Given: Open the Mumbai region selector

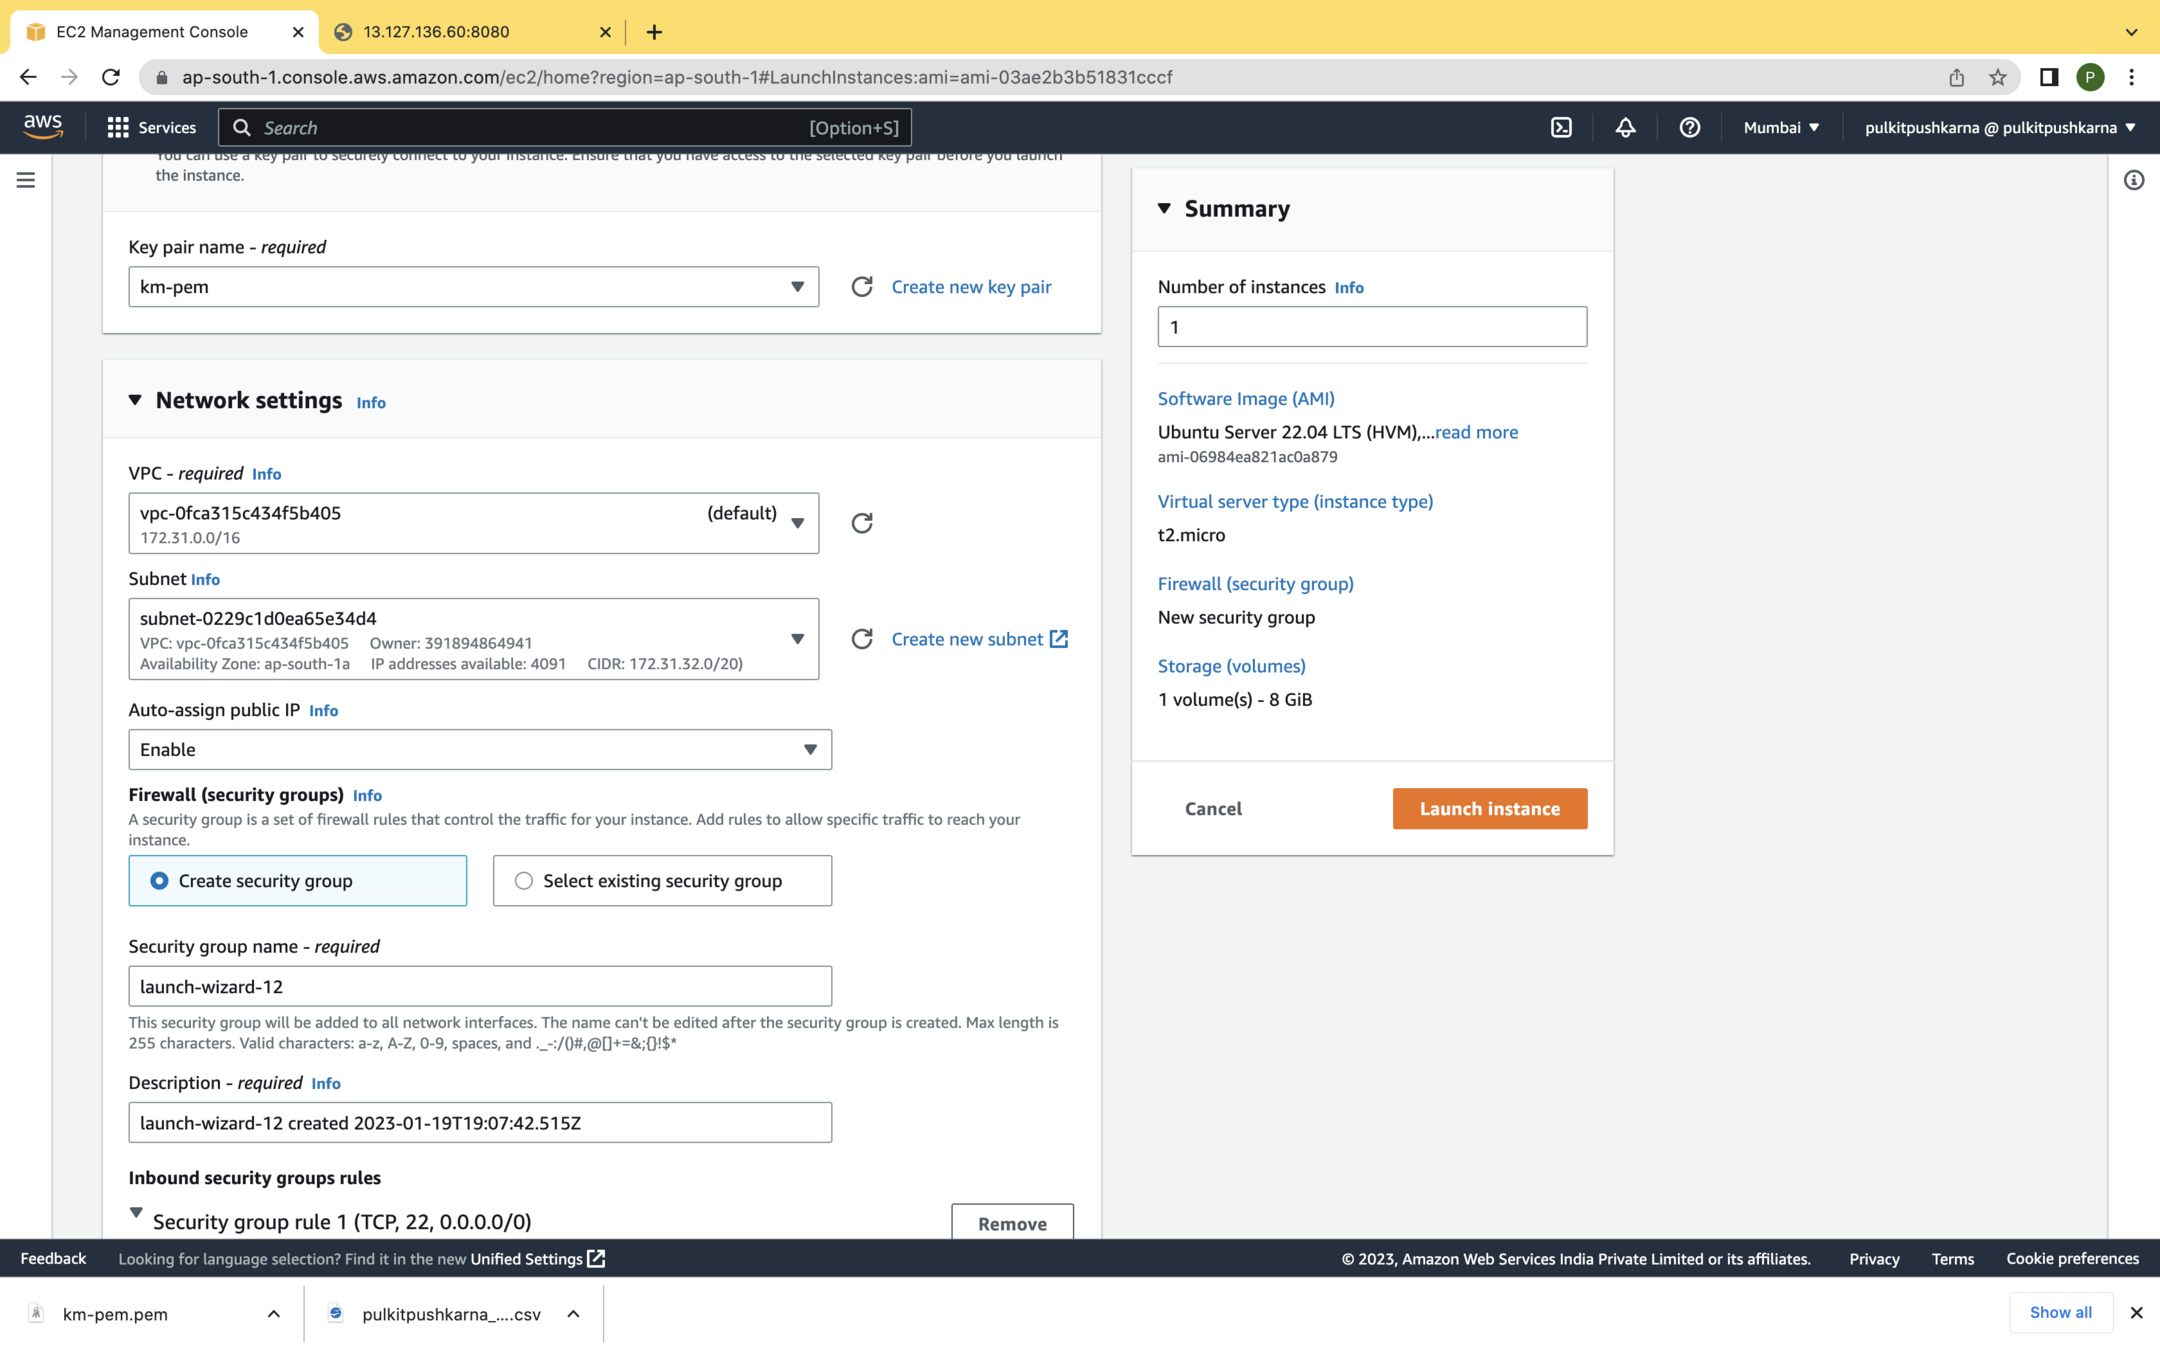Looking at the screenshot, I should [1781, 127].
